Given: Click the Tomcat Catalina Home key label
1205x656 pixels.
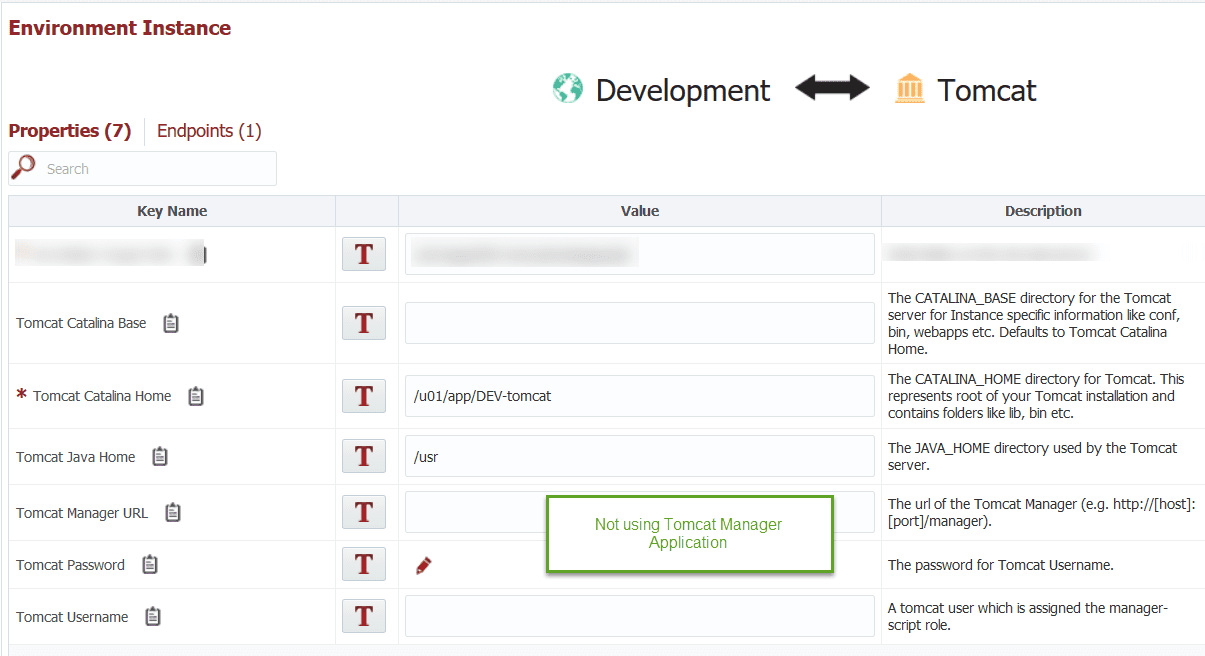Looking at the screenshot, I should [x=102, y=396].
